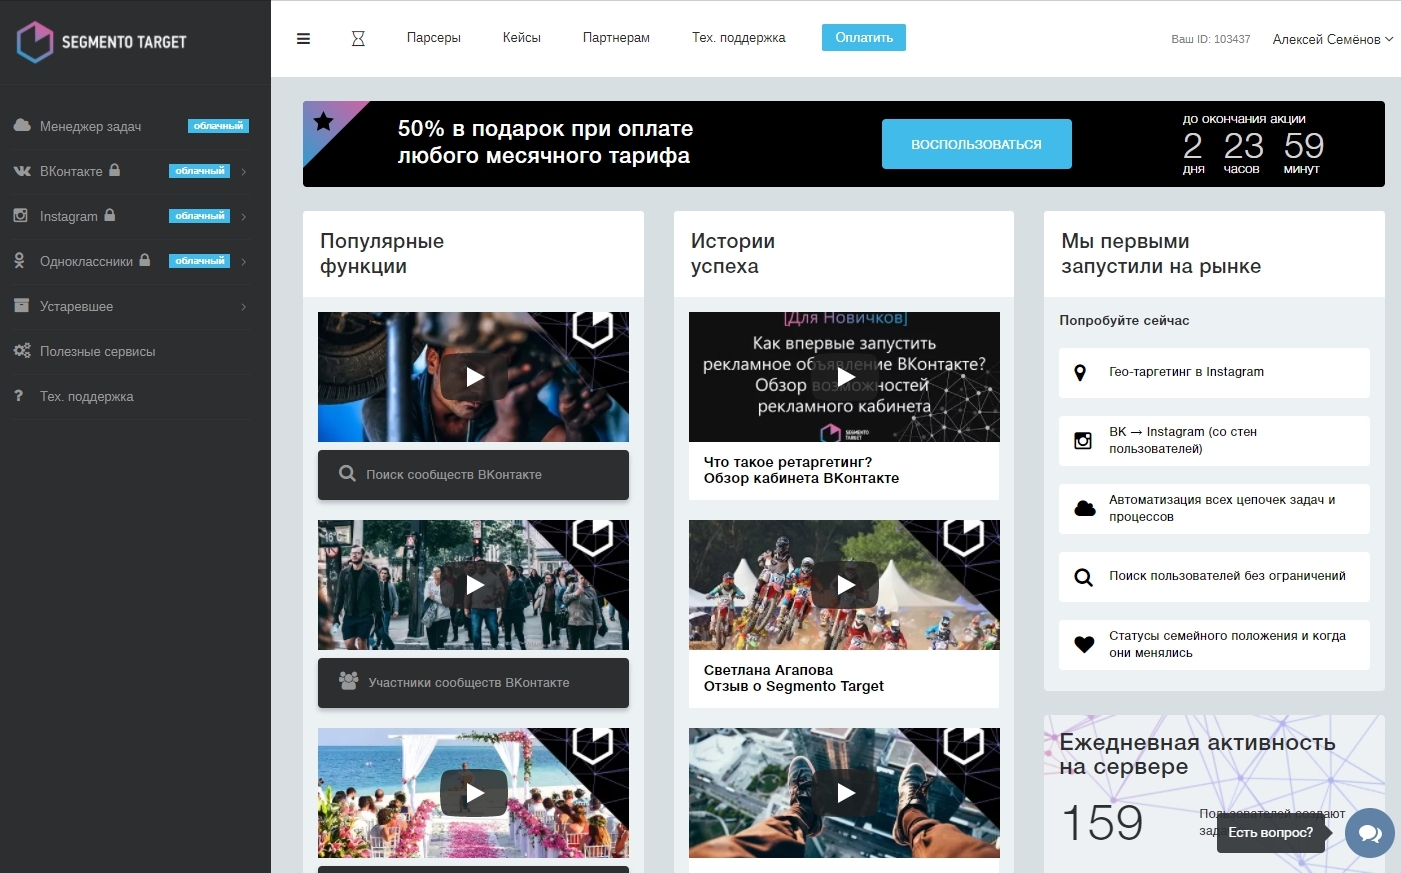Image resolution: width=1401 pixels, height=873 pixels.
Task: Click the star icon on promo banner
Action: (323, 122)
